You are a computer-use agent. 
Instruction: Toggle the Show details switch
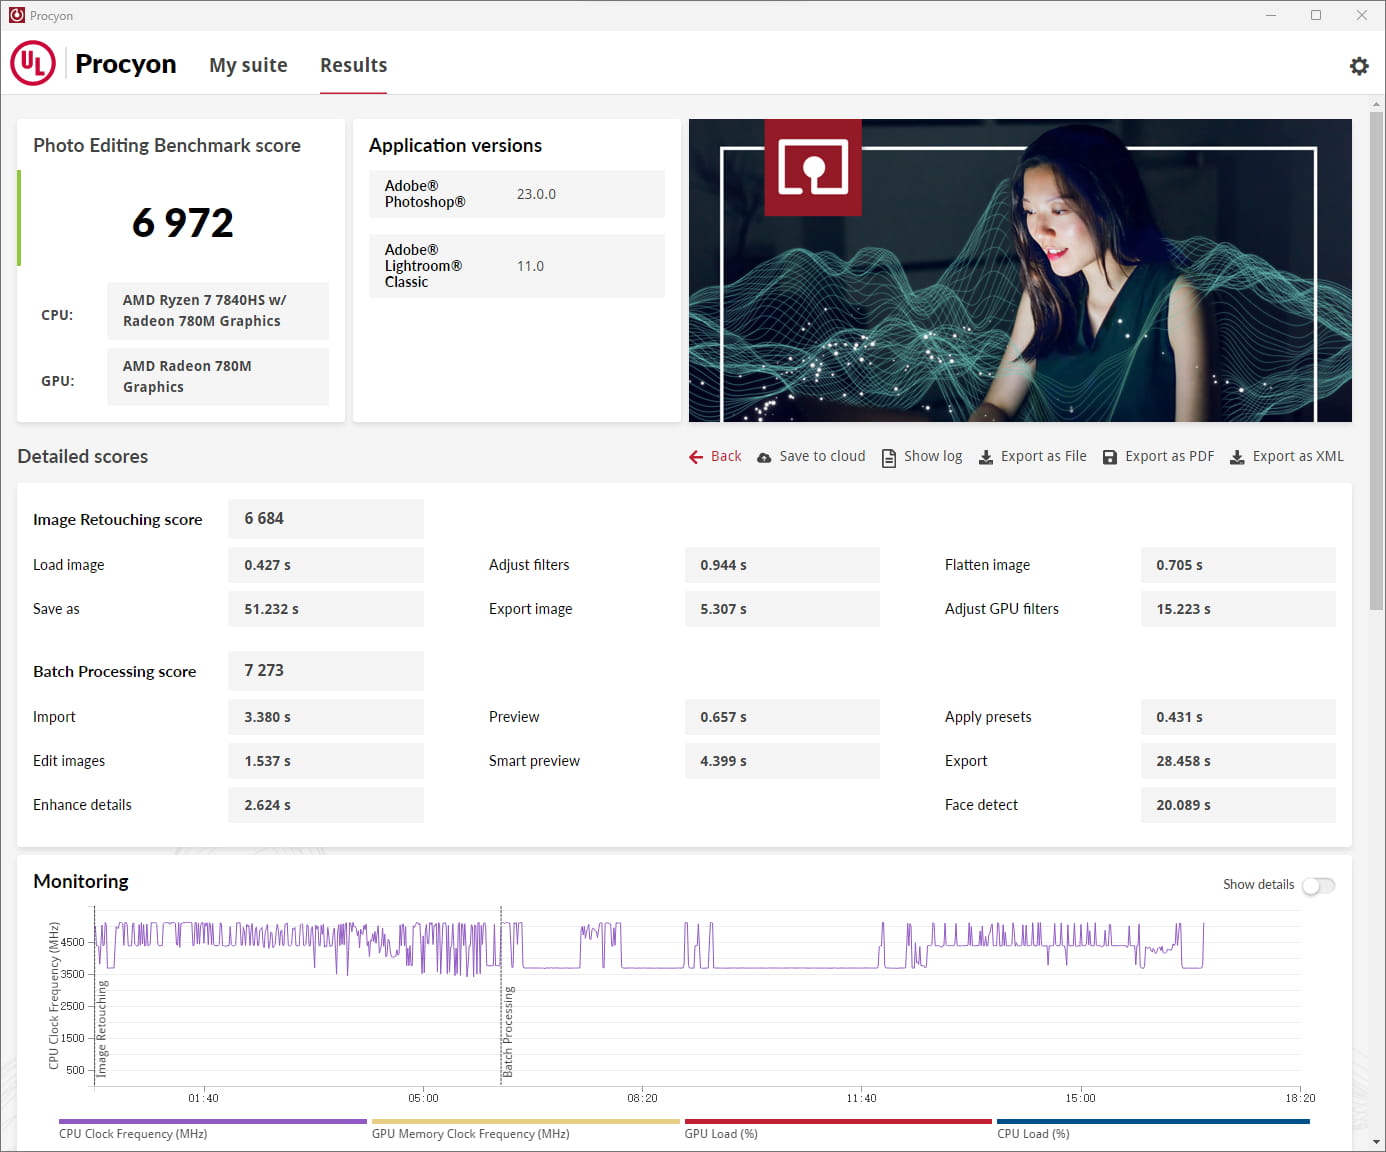tap(1318, 885)
